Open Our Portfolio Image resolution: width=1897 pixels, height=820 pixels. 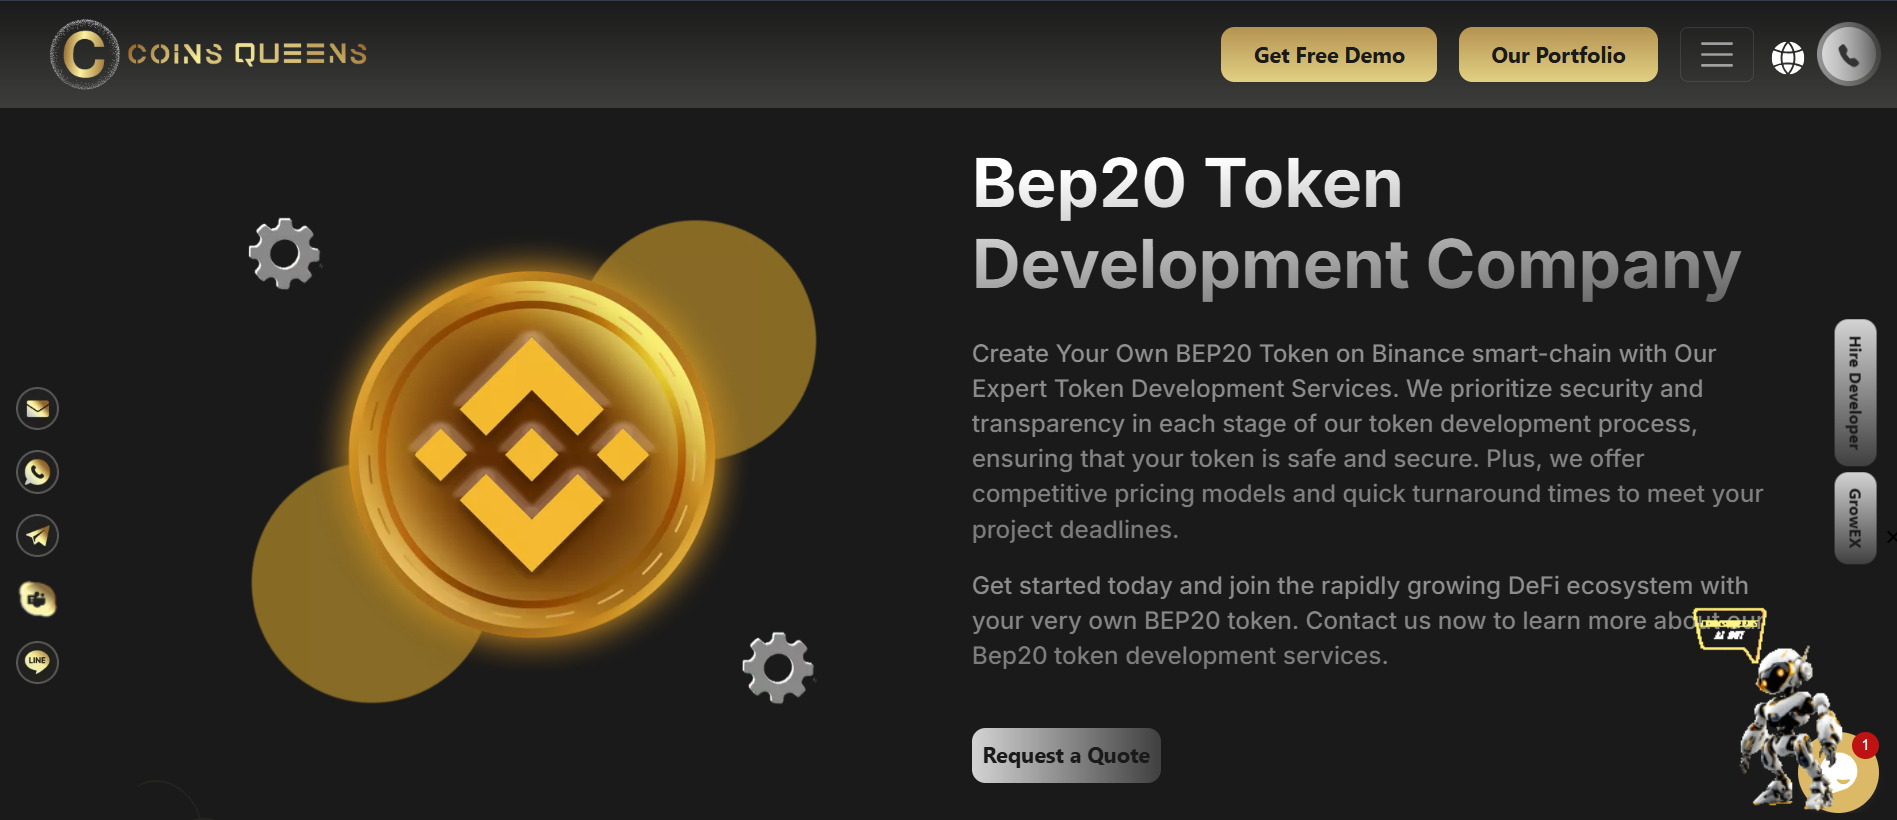[1557, 55]
